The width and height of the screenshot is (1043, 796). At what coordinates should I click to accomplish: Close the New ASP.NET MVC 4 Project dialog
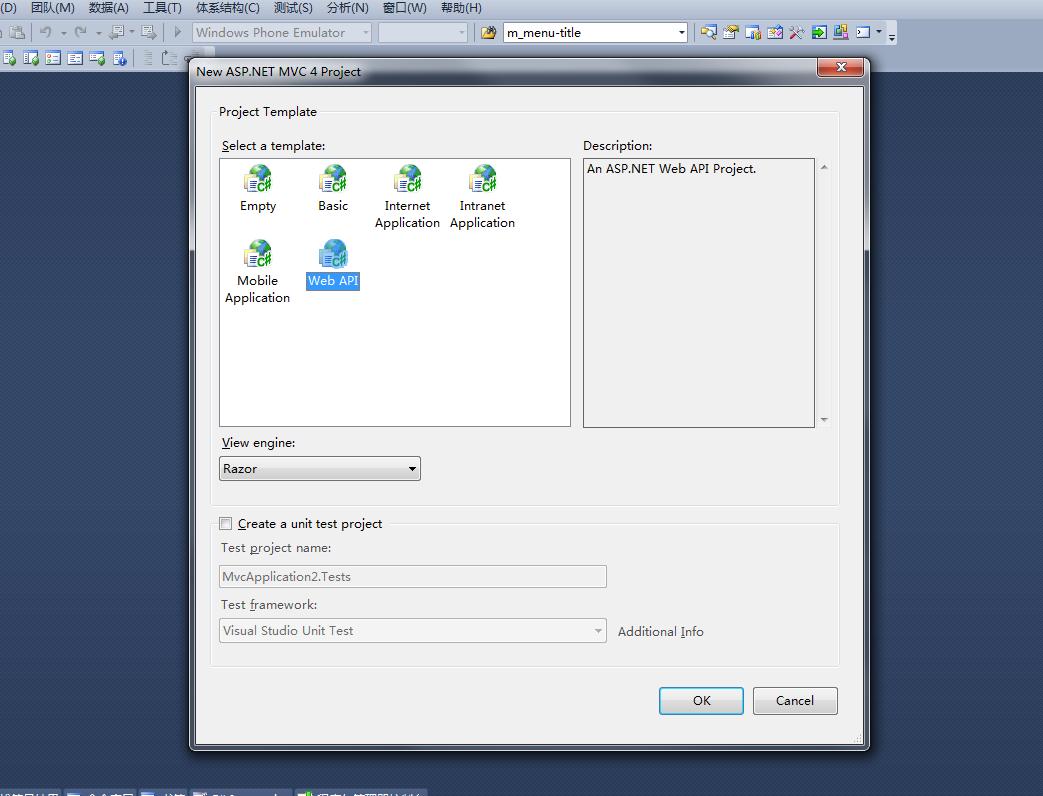841,66
